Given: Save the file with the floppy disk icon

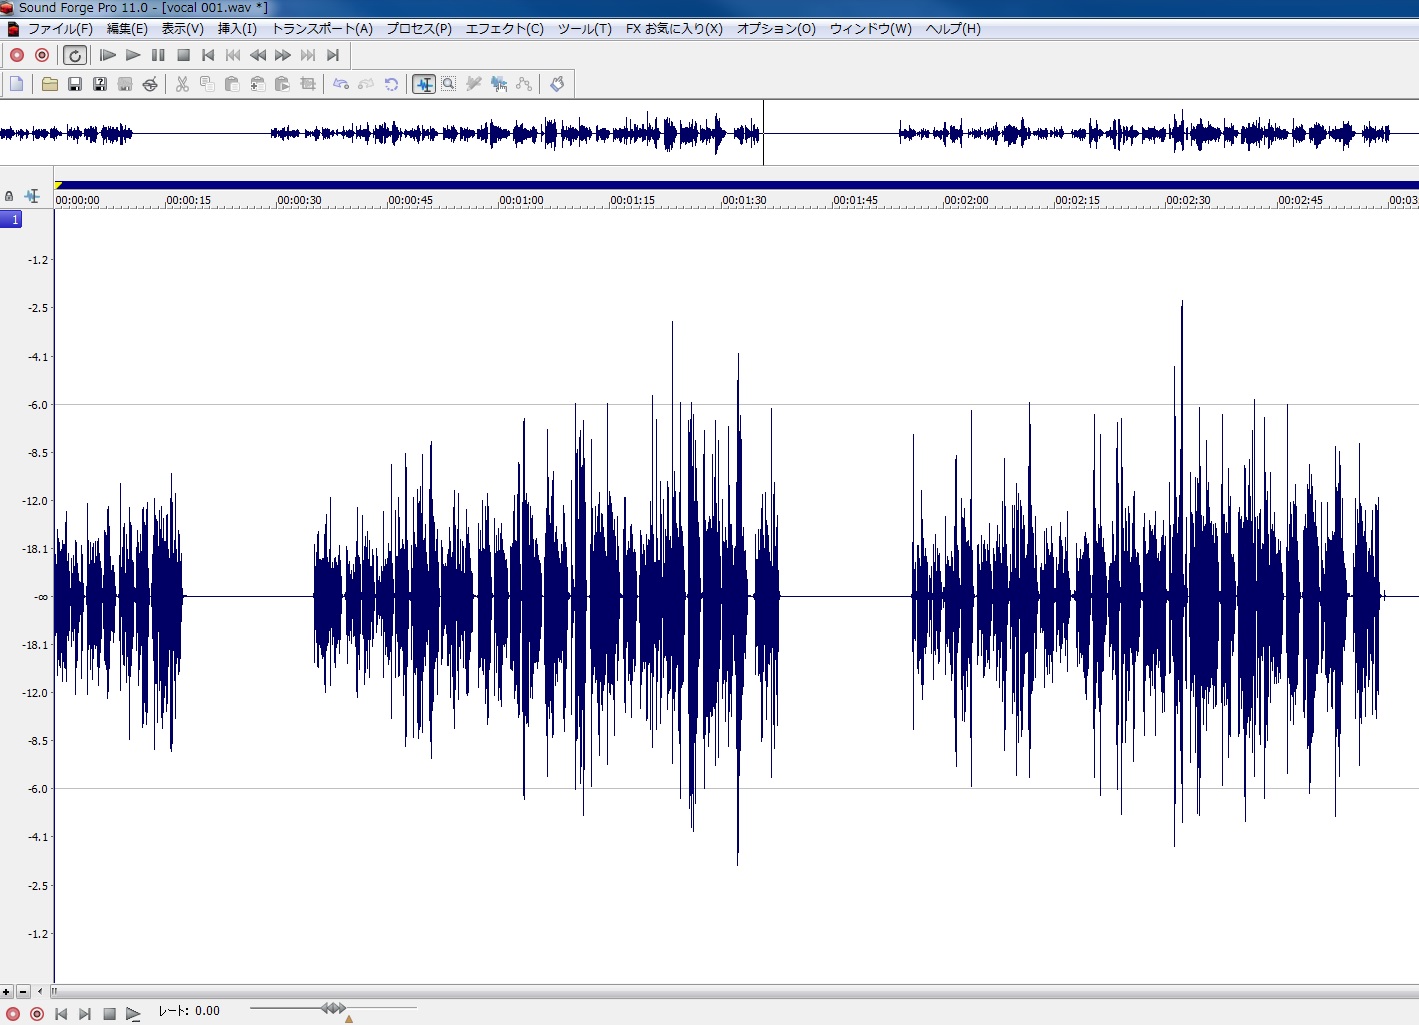Looking at the screenshot, I should pos(75,84).
